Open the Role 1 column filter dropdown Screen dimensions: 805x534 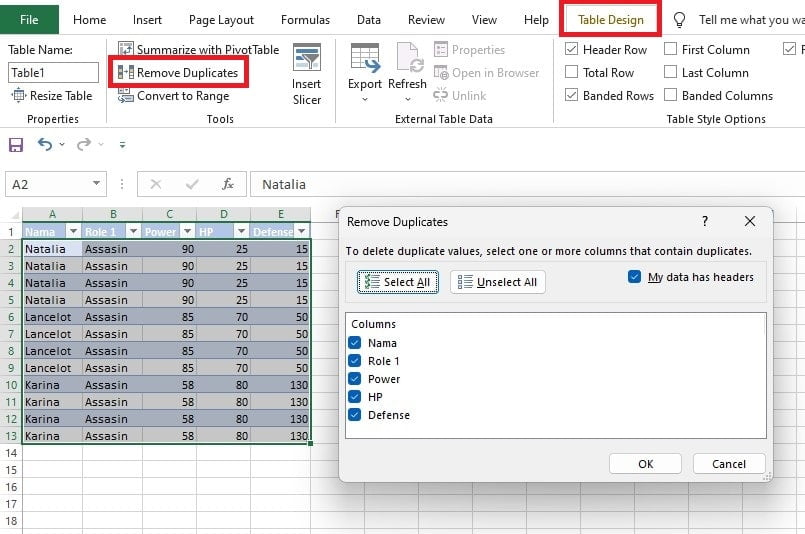(x=133, y=232)
